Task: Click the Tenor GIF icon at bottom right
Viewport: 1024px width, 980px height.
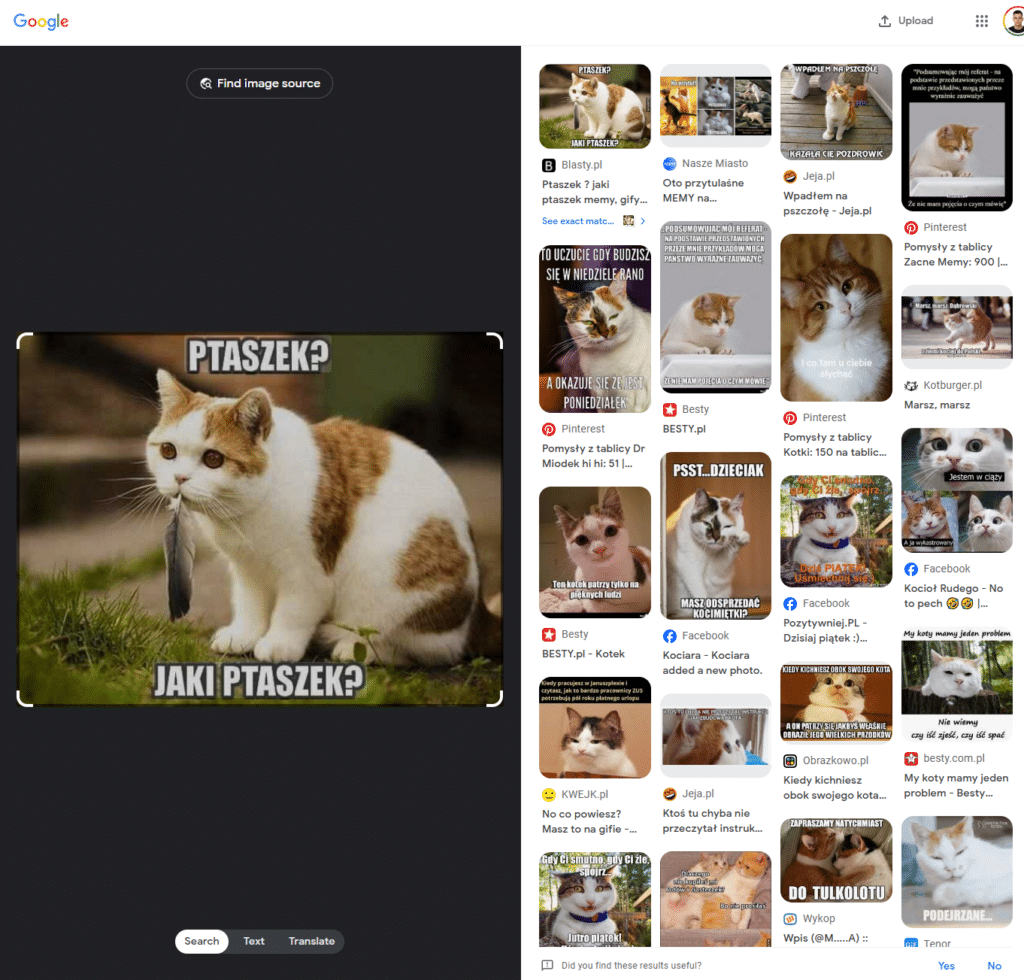Action: point(910,944)
